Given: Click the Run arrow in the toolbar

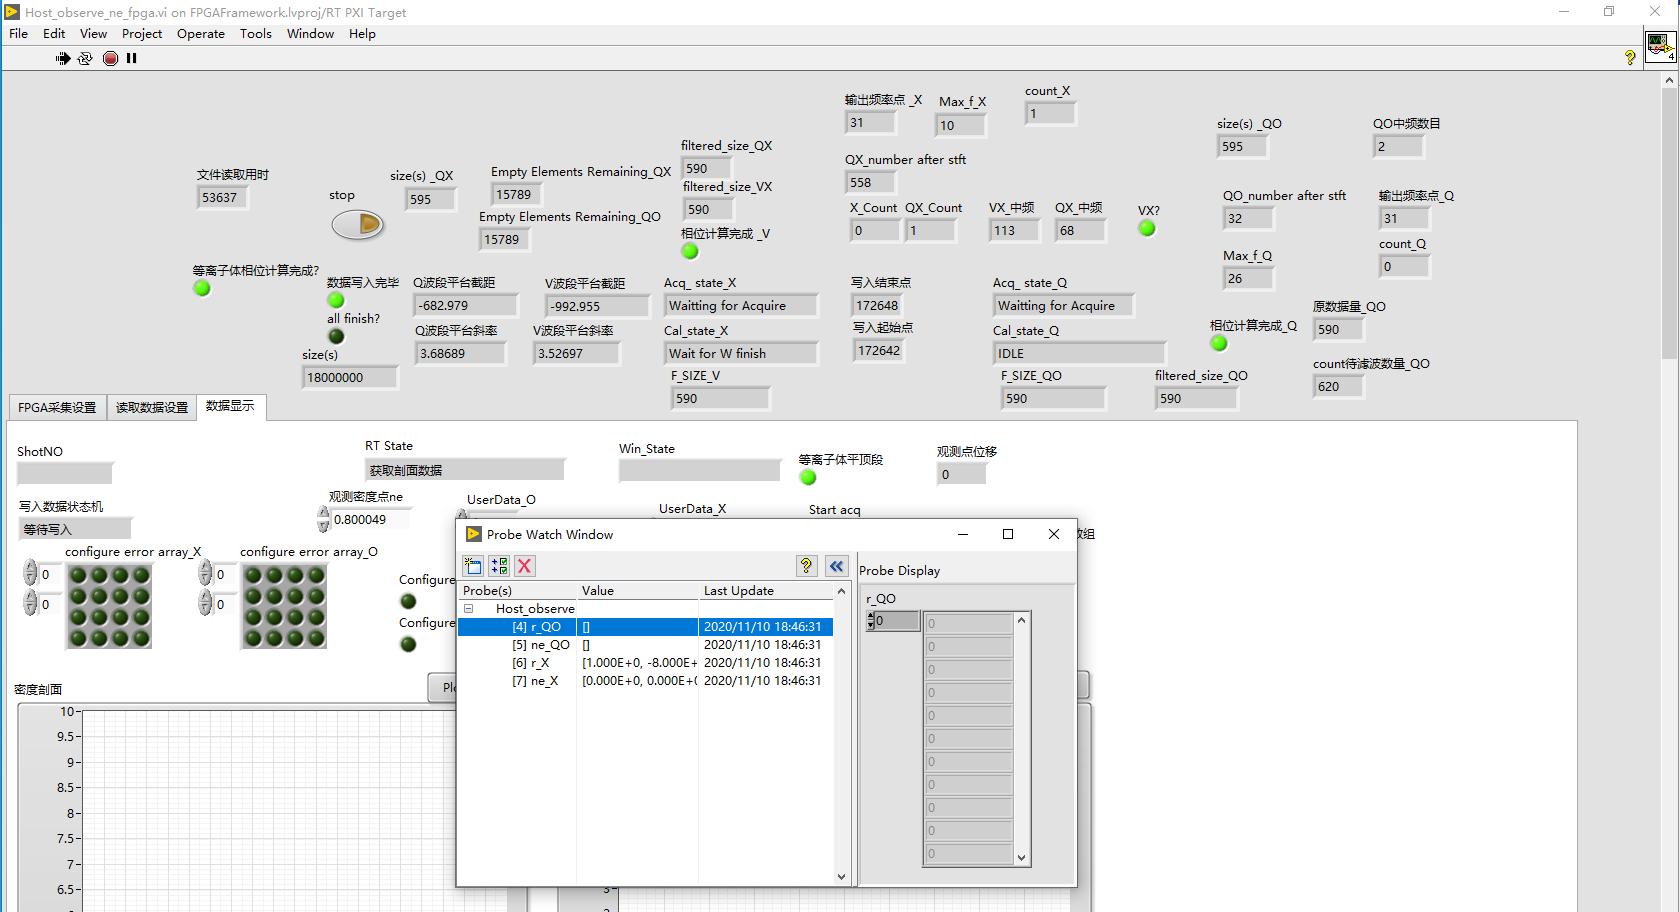Looking at the screenshot, I should [63, 59].
